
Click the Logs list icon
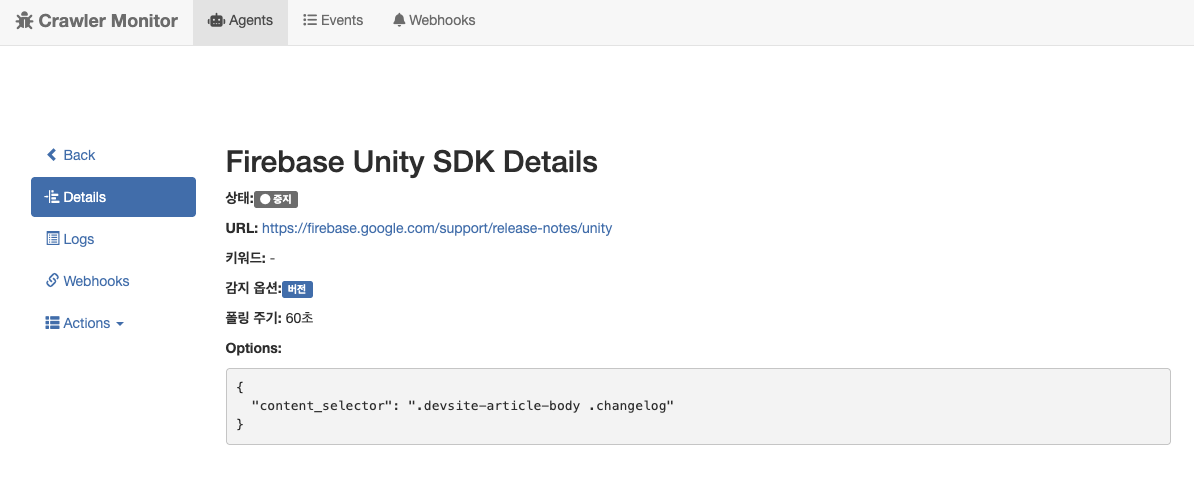[x=53, y=239]
